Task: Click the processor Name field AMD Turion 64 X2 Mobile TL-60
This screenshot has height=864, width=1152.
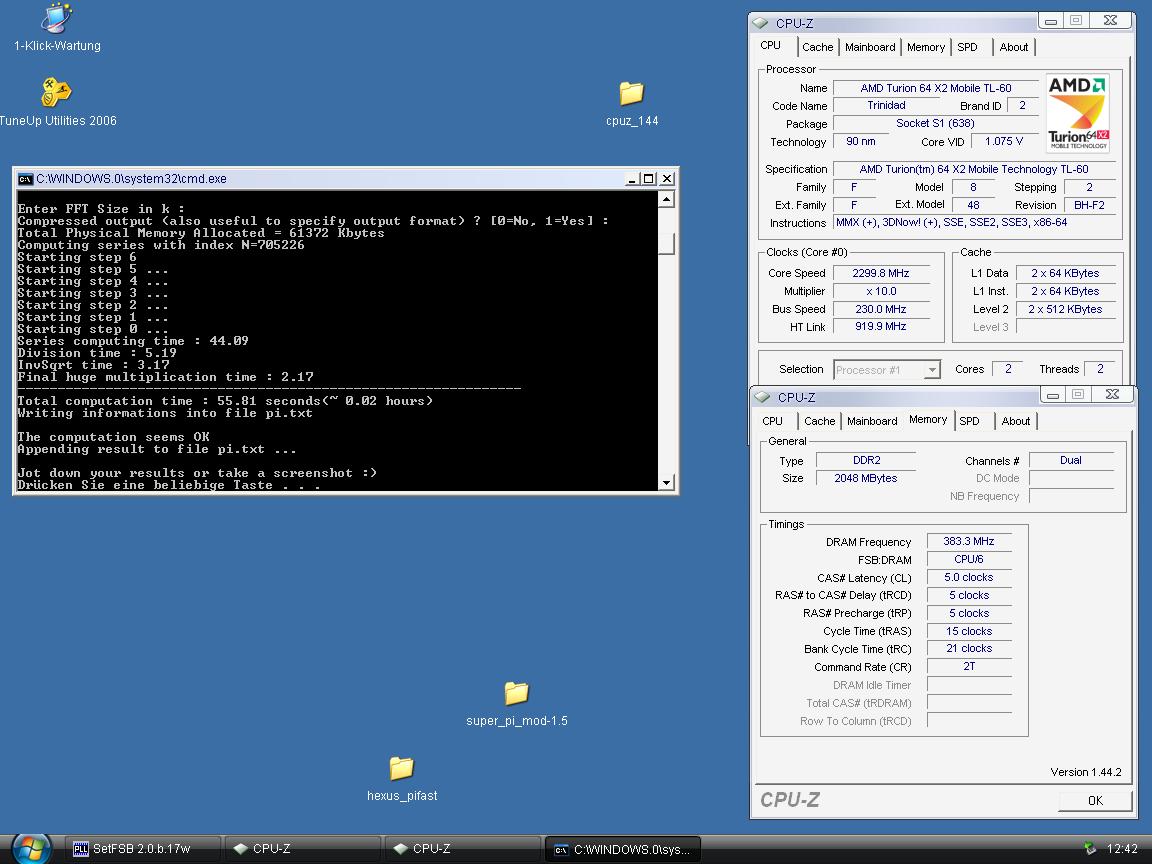Action: click(936, 88)
